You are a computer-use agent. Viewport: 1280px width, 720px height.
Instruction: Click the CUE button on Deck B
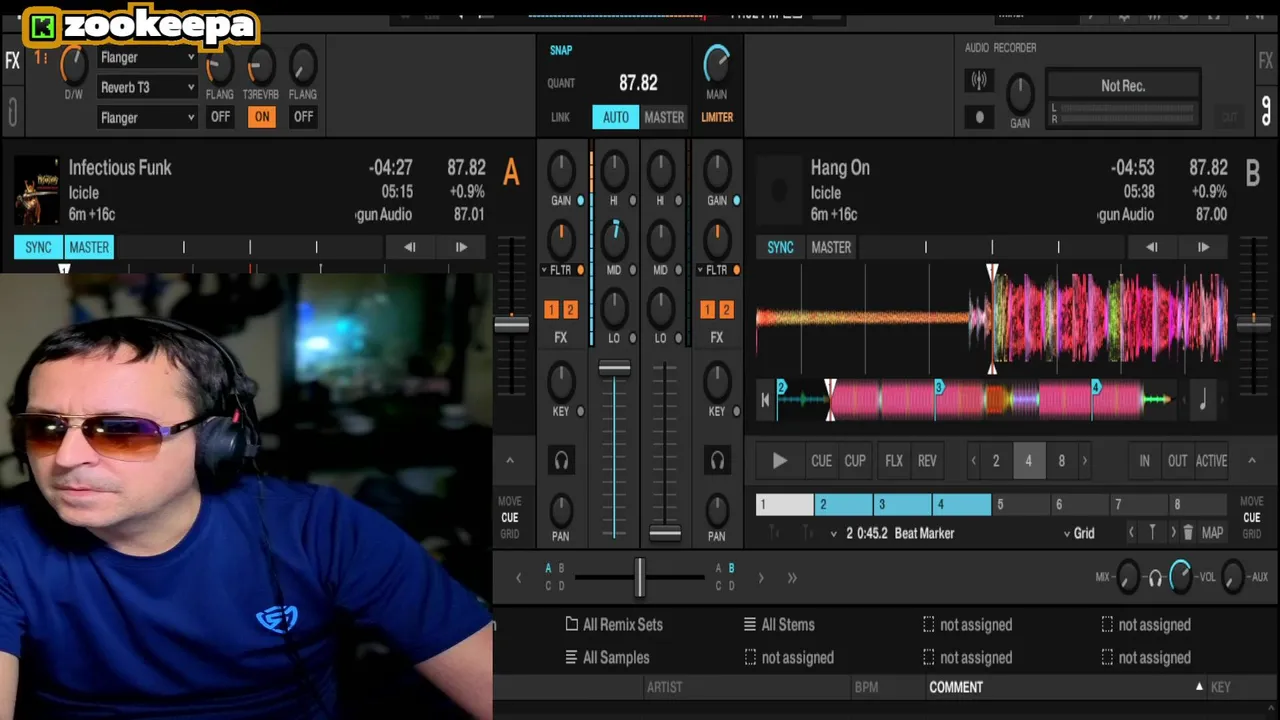(821, 461)
